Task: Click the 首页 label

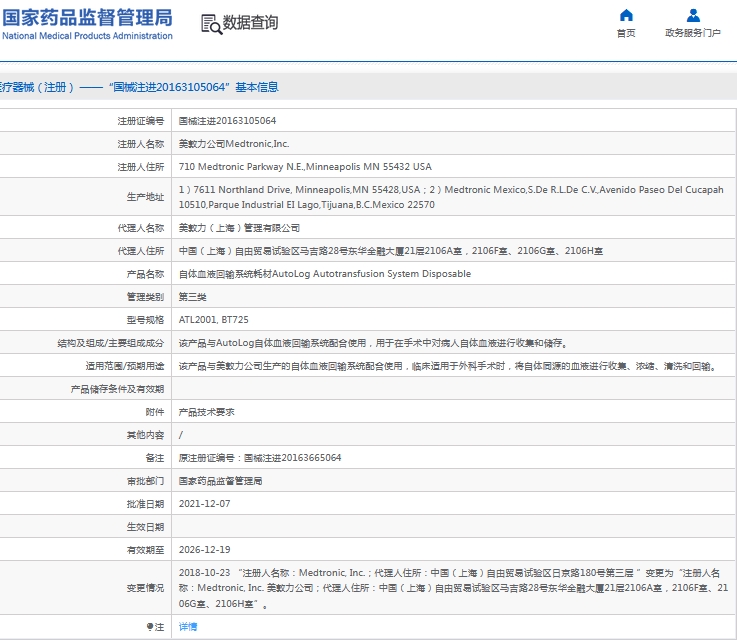Action: tap(626, 33)
